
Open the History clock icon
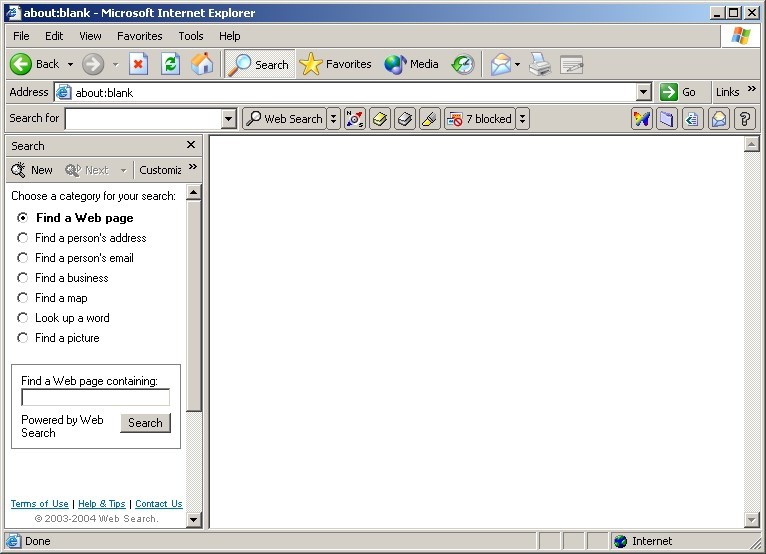[x=463, y=64]
